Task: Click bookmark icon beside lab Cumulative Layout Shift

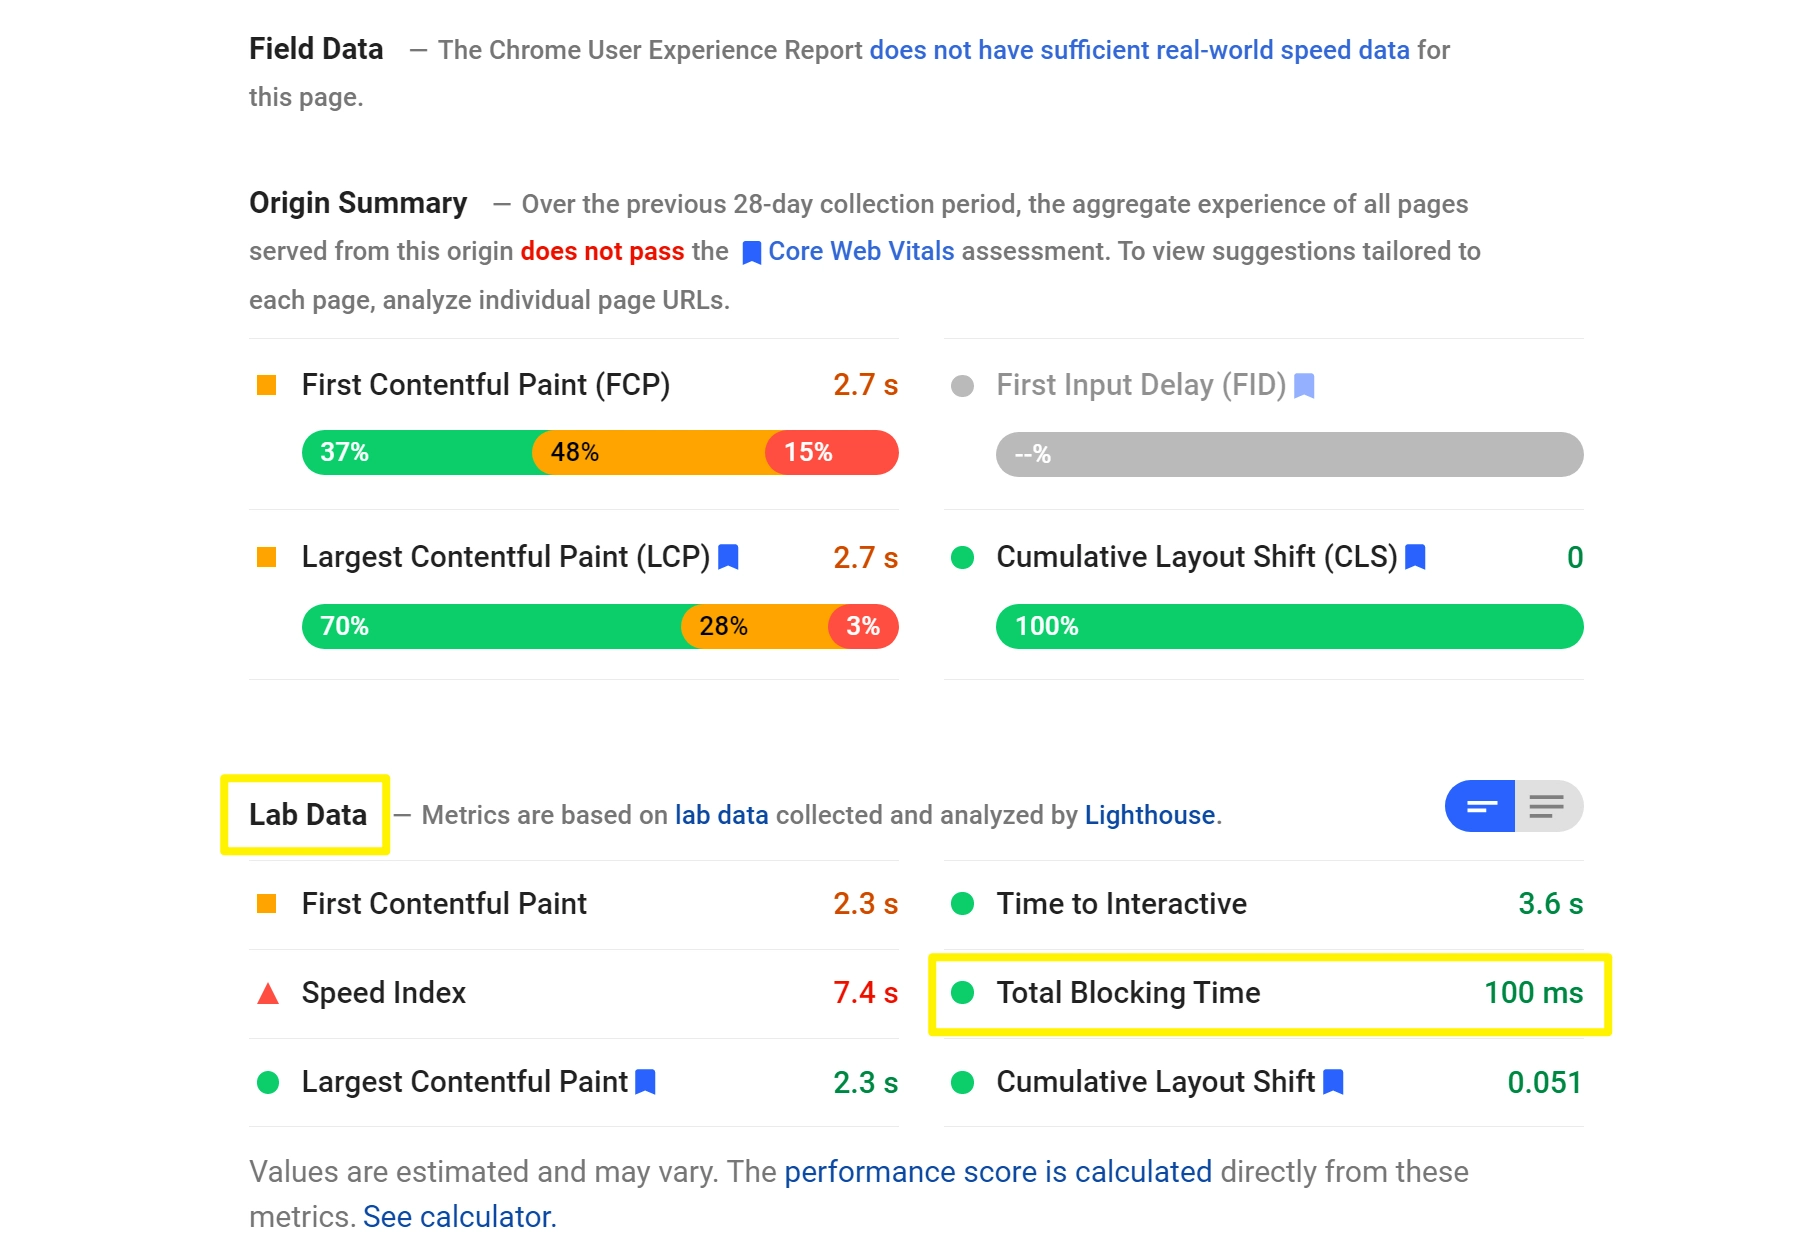Action: click(1333, 1082)
